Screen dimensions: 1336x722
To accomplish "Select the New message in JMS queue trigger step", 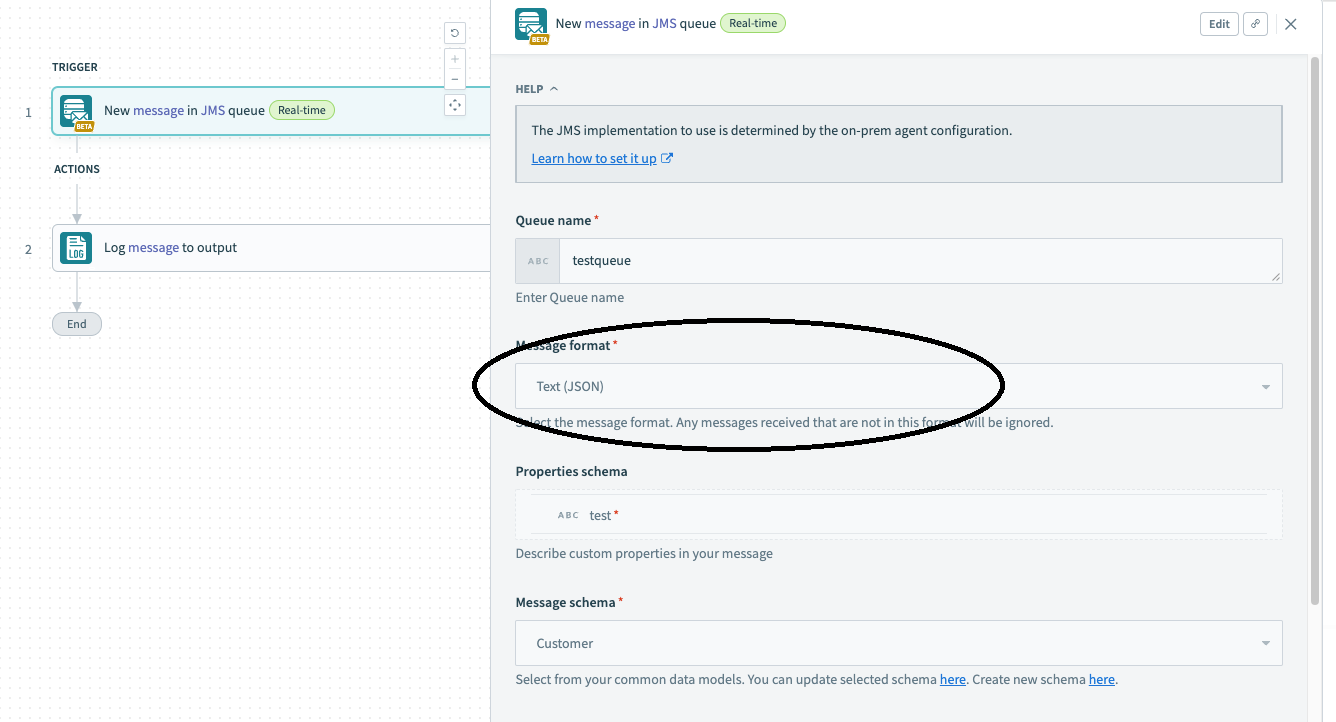I will (x=271, y=111).
